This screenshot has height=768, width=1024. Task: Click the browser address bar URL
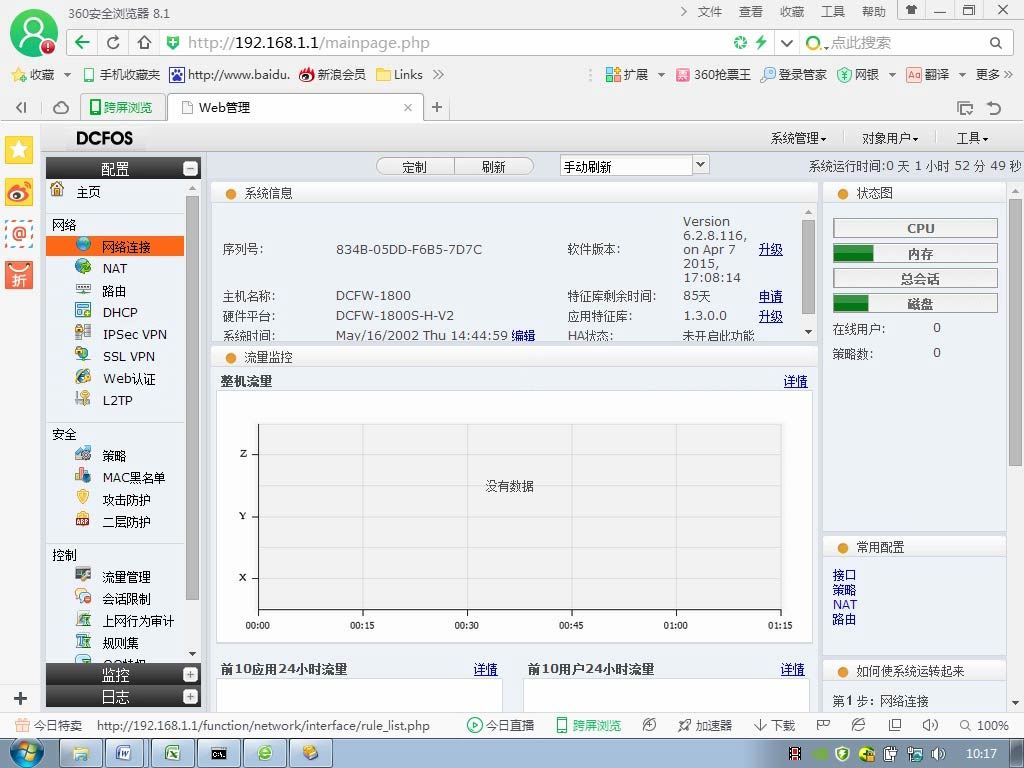click(x=309, y=43)
